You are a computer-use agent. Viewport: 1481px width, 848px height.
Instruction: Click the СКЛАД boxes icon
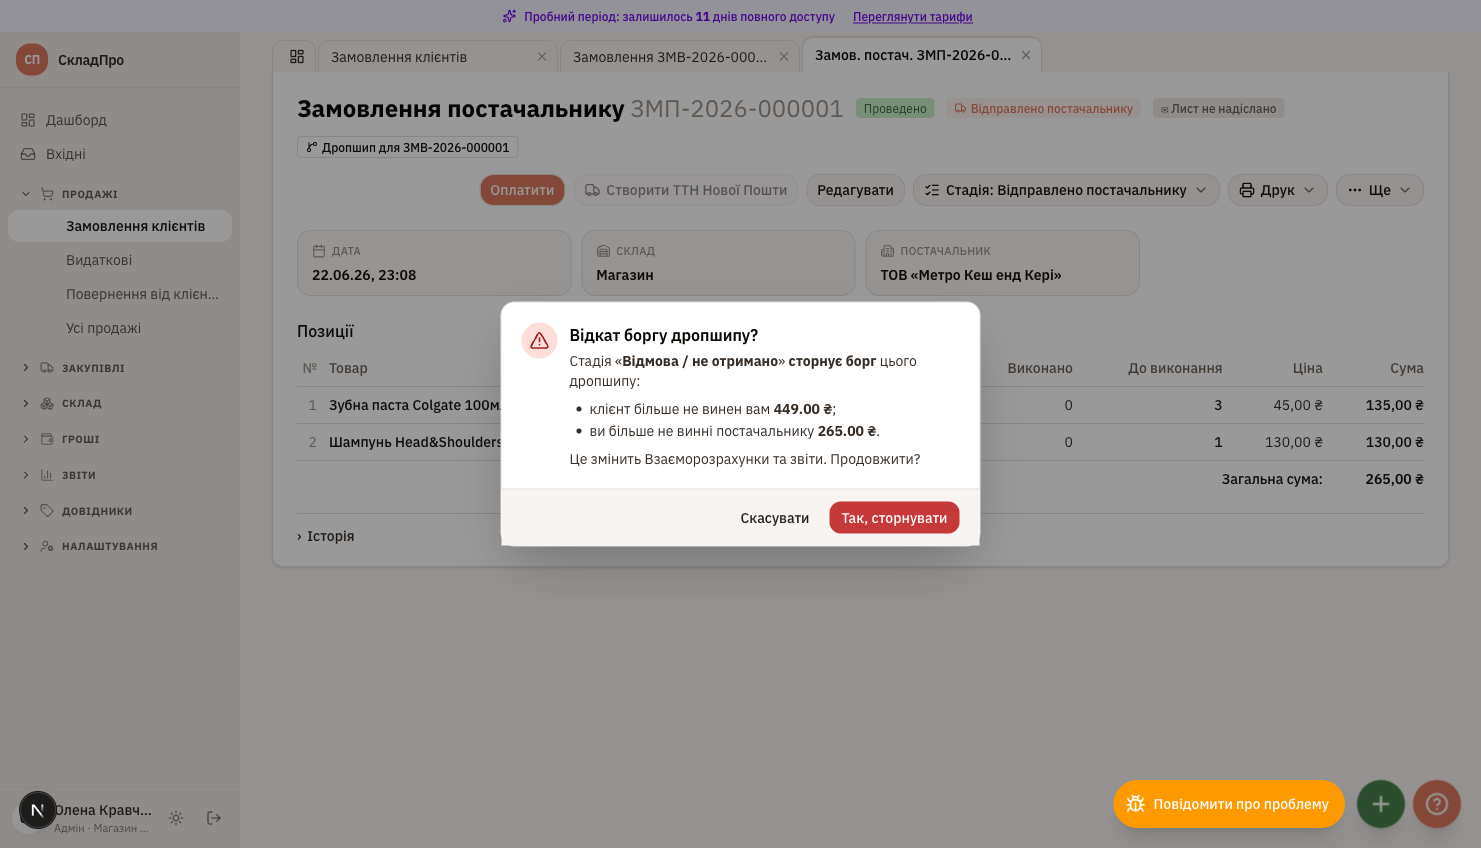tap(47, 404)
